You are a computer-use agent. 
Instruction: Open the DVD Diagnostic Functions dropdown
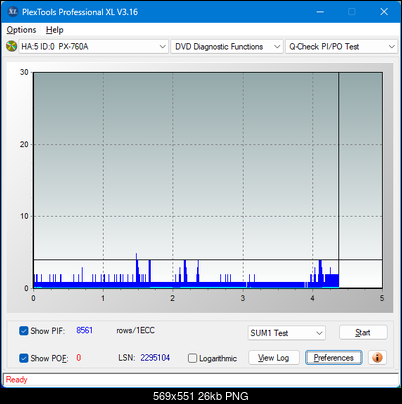[227, 47]
